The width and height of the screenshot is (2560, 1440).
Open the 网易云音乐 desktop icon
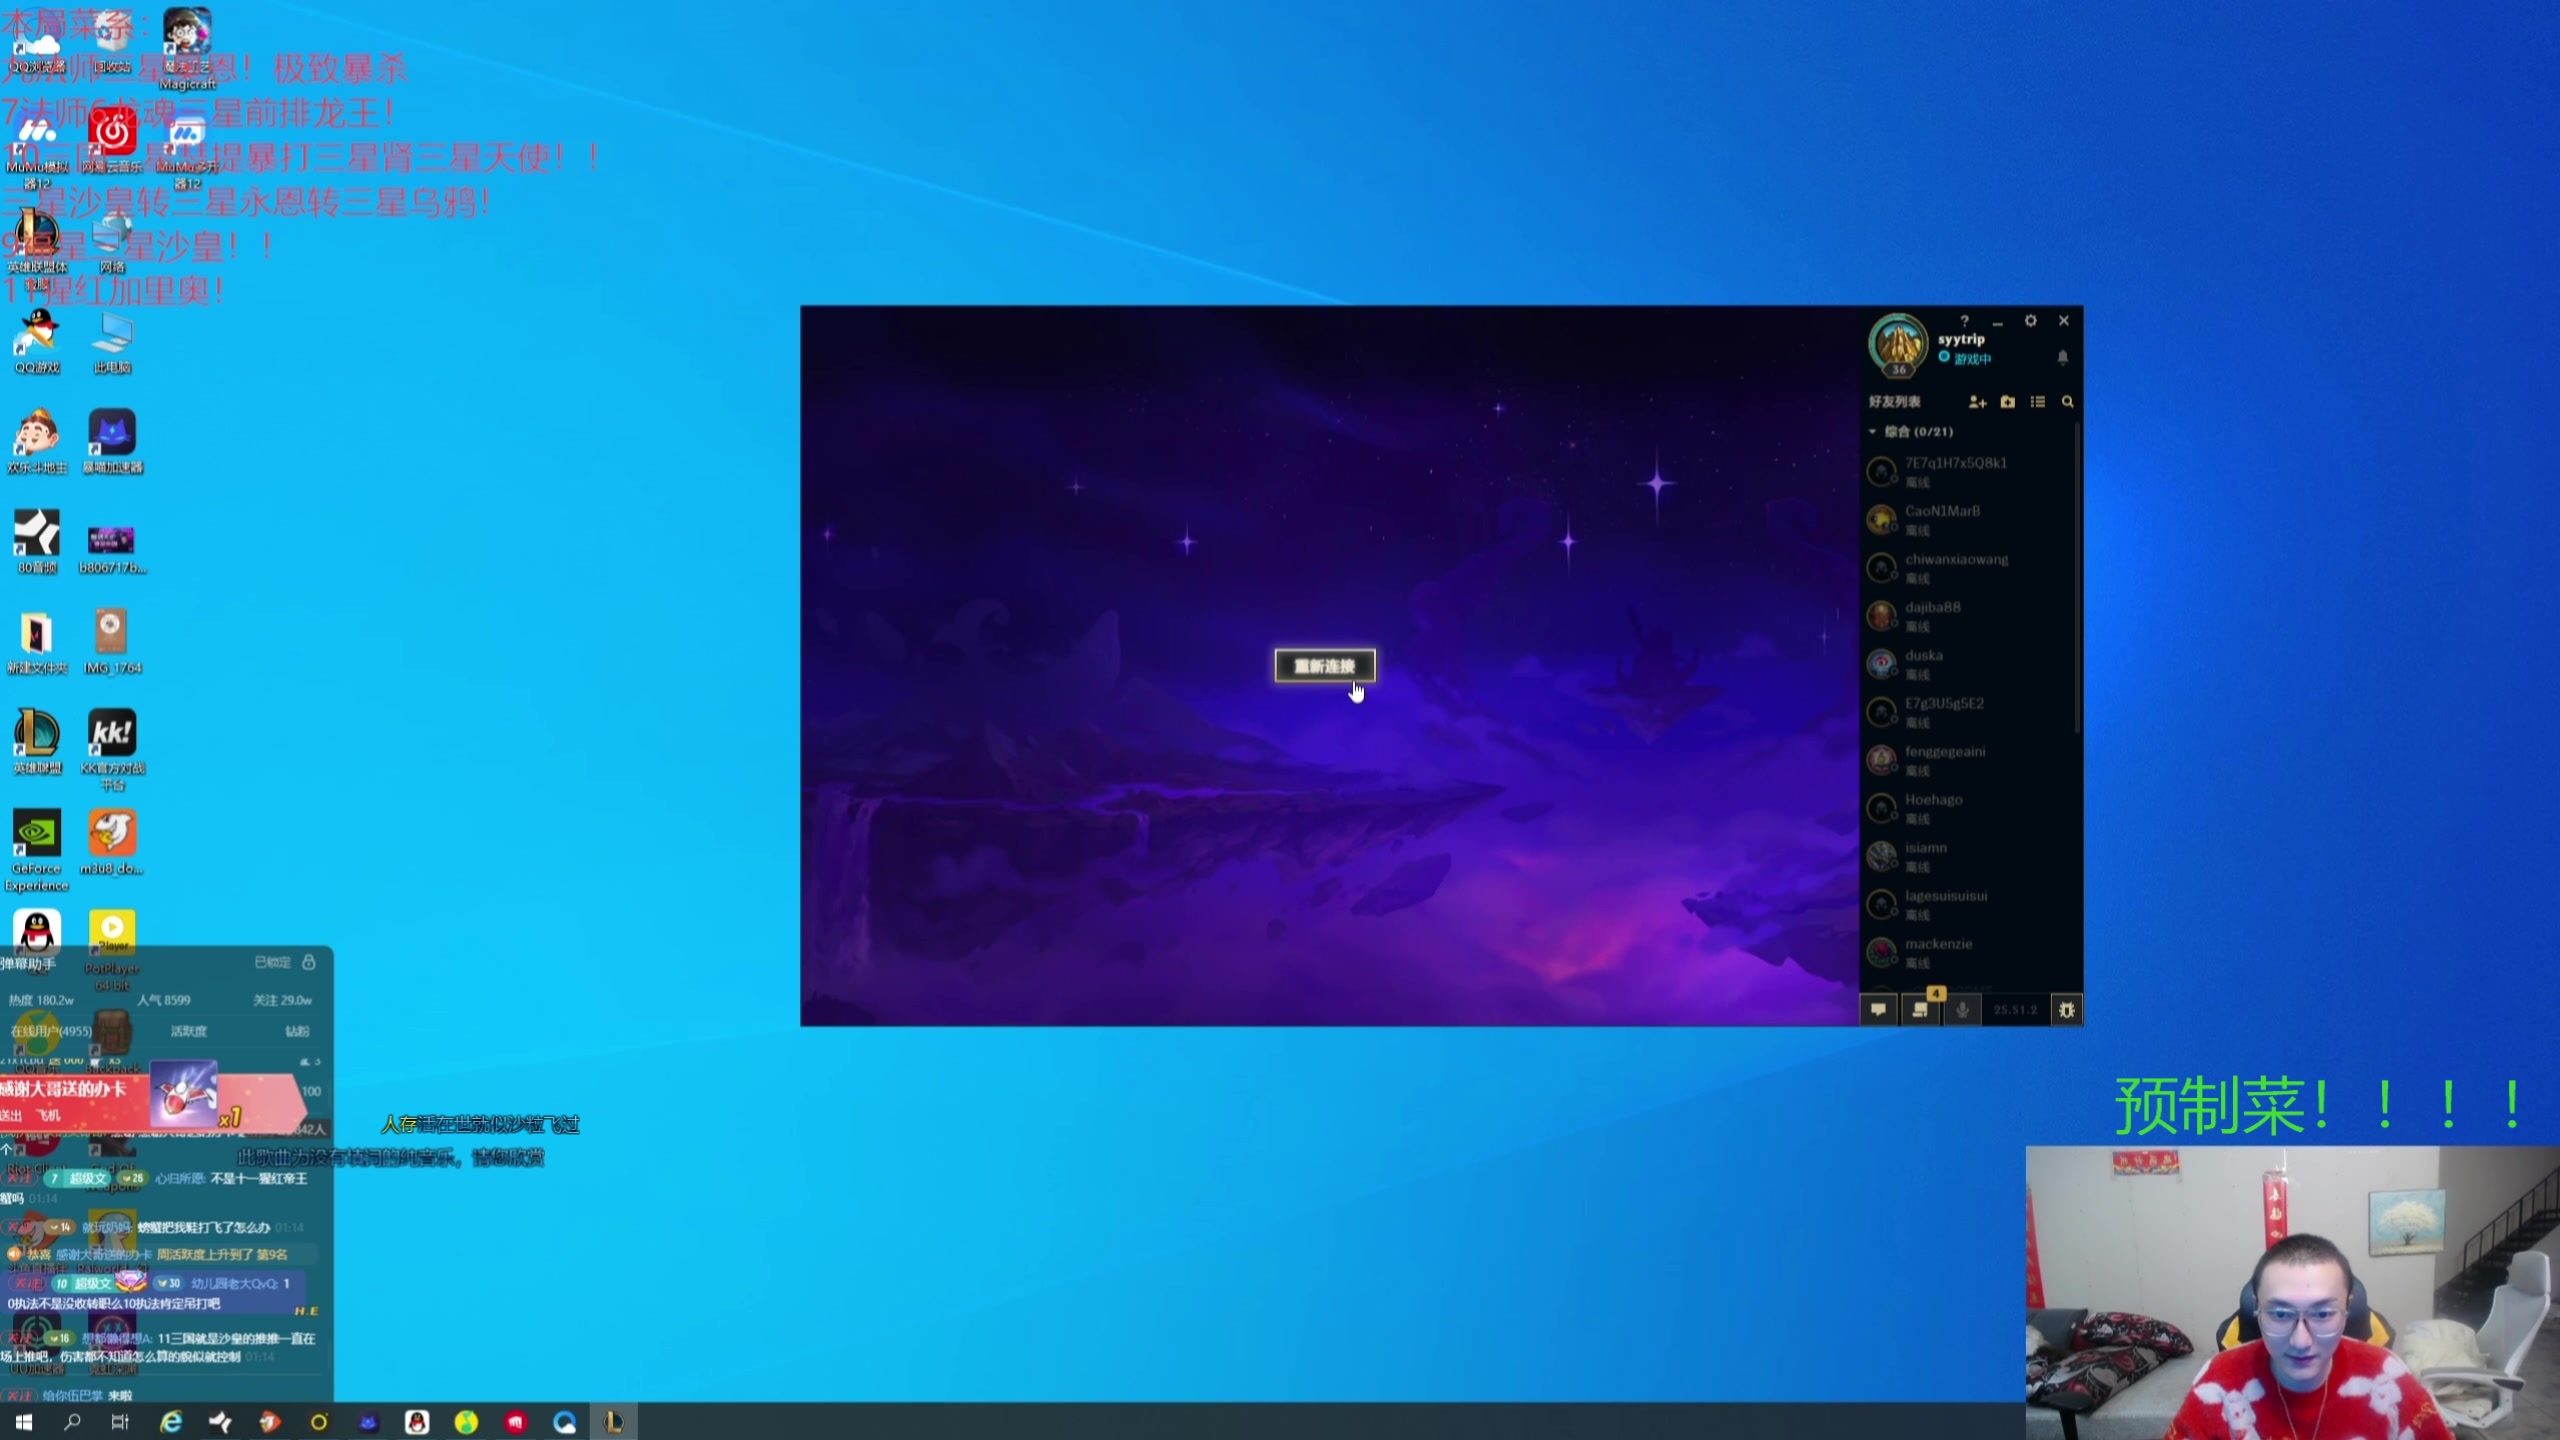pos(112,142)
